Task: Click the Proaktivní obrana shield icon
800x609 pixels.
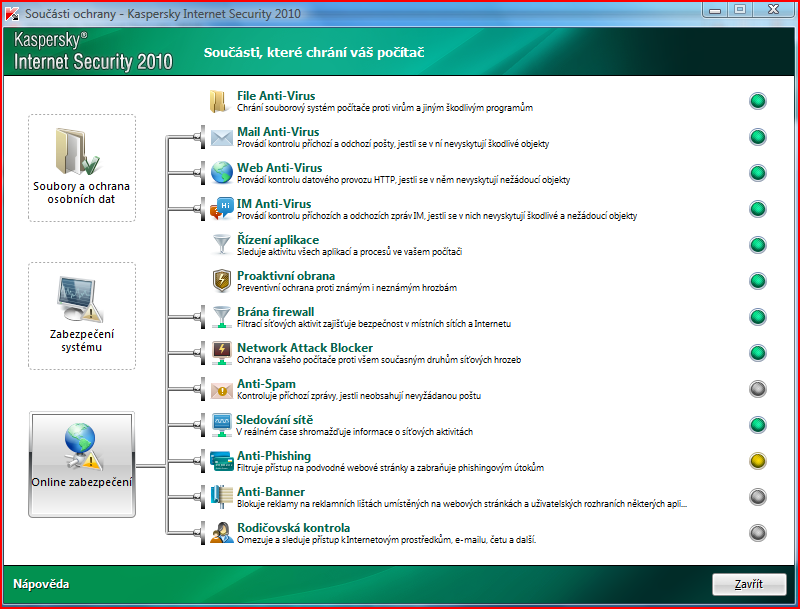Action: 221,281
